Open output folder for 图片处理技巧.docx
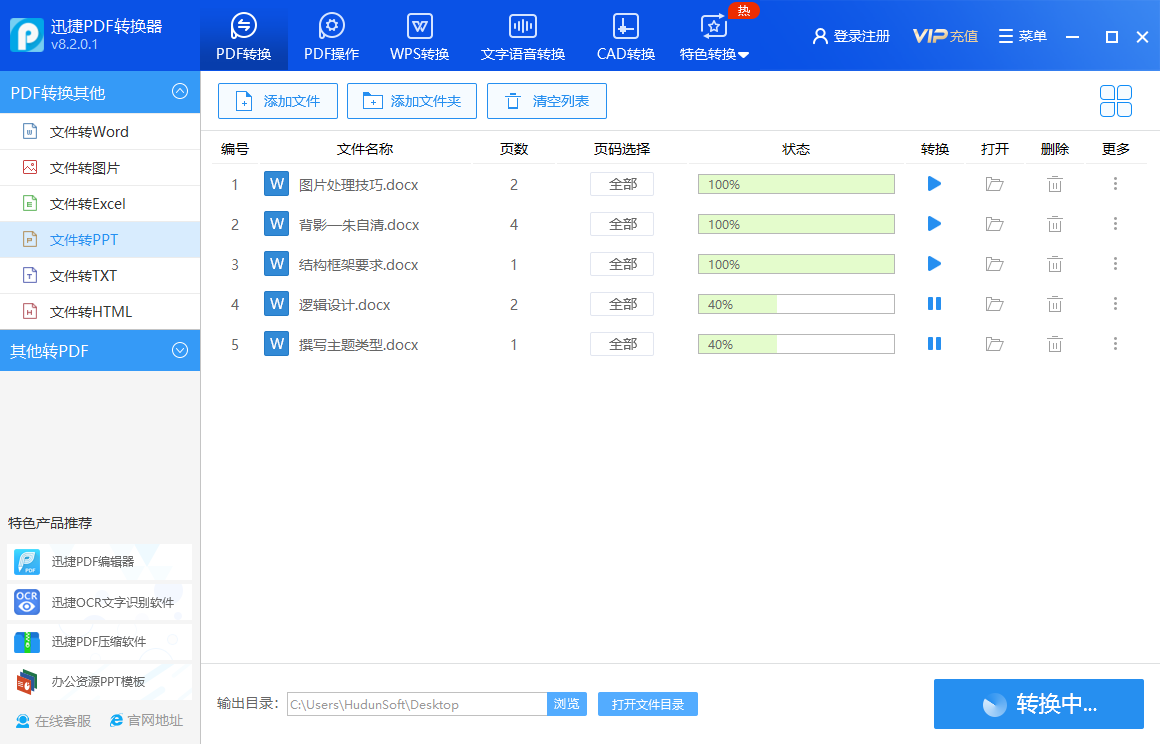The width and height of the screenshot is (1160, 744). [x=994, y=184]
